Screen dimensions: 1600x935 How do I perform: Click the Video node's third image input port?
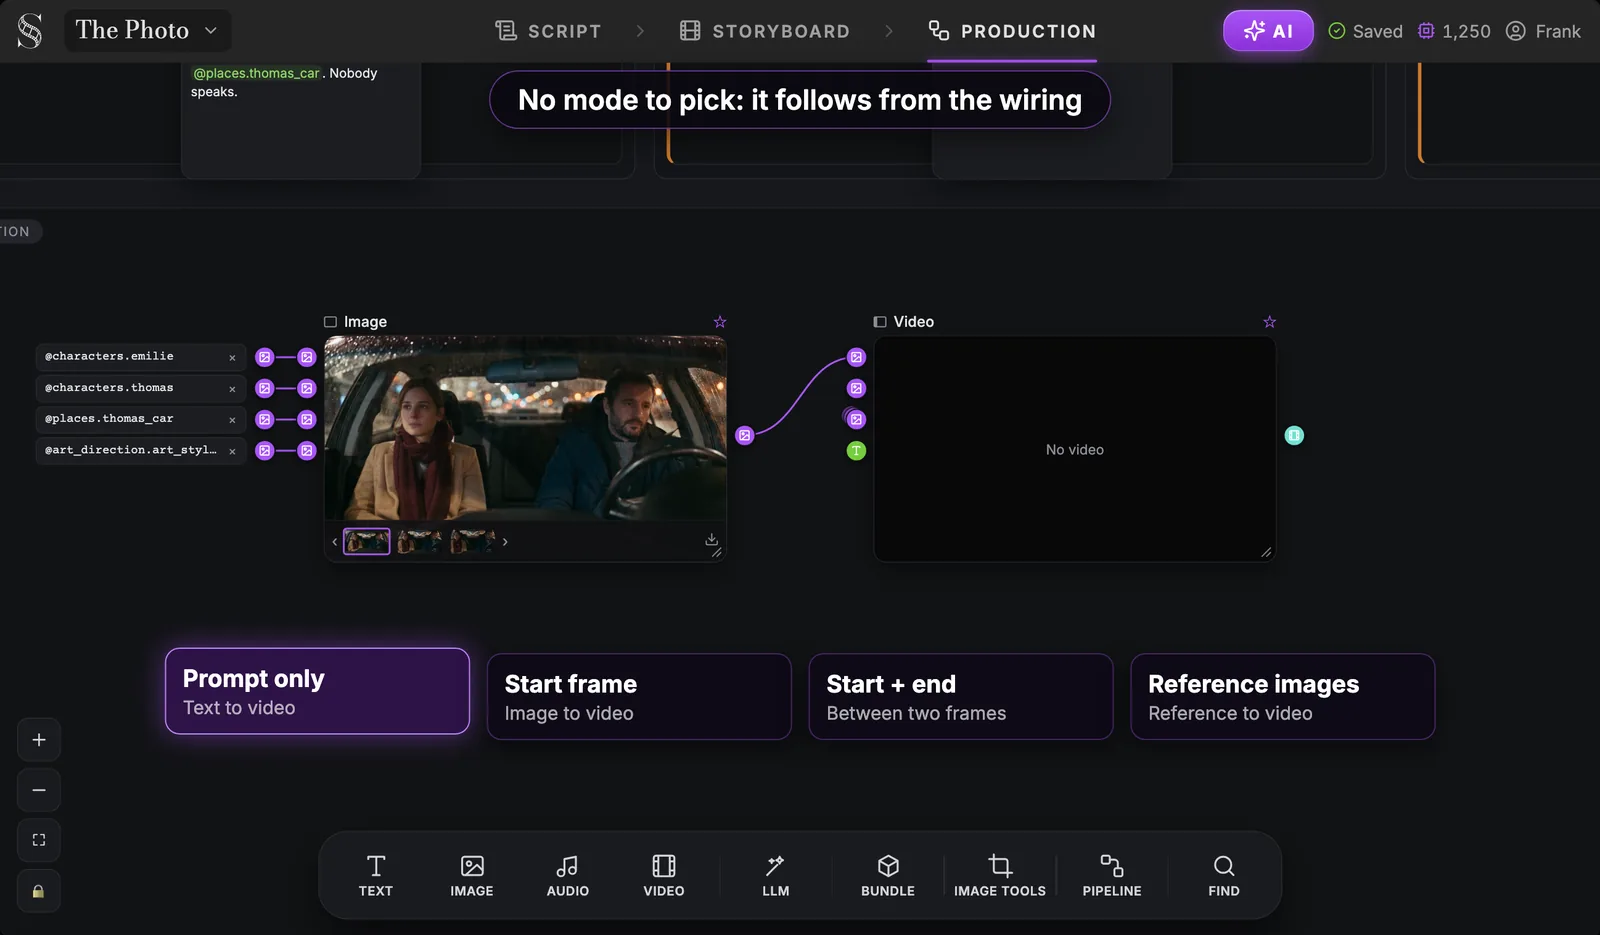(856, 419)
